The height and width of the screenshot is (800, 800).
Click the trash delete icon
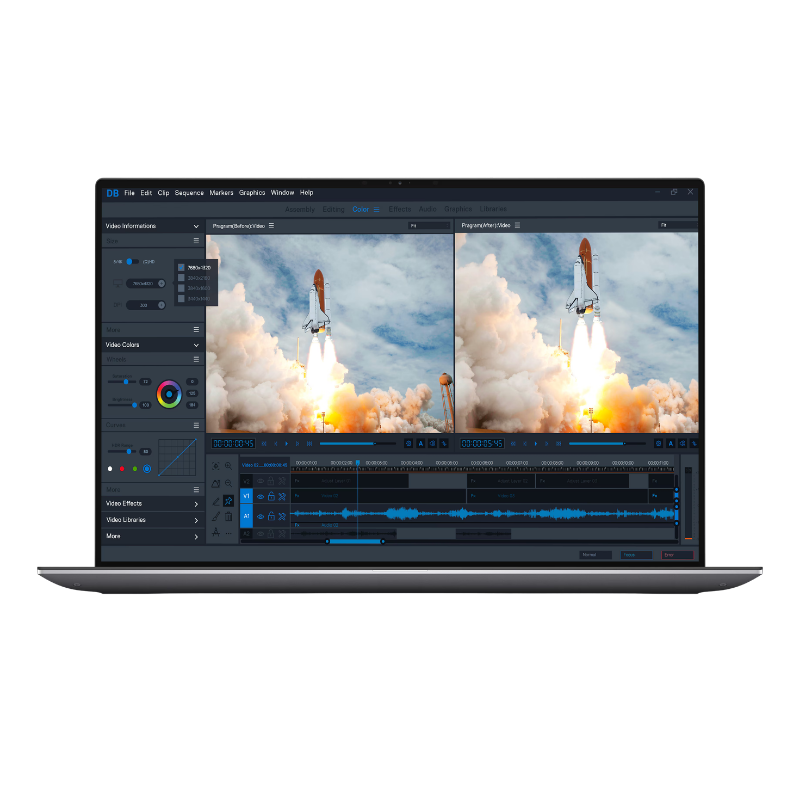229,516
